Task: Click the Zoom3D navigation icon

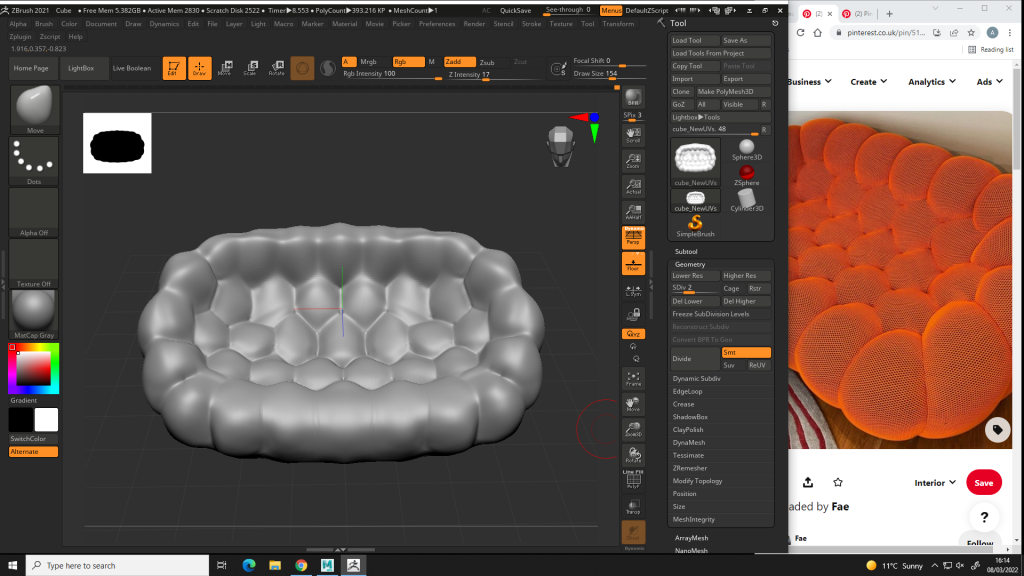Action: point(633,430)
